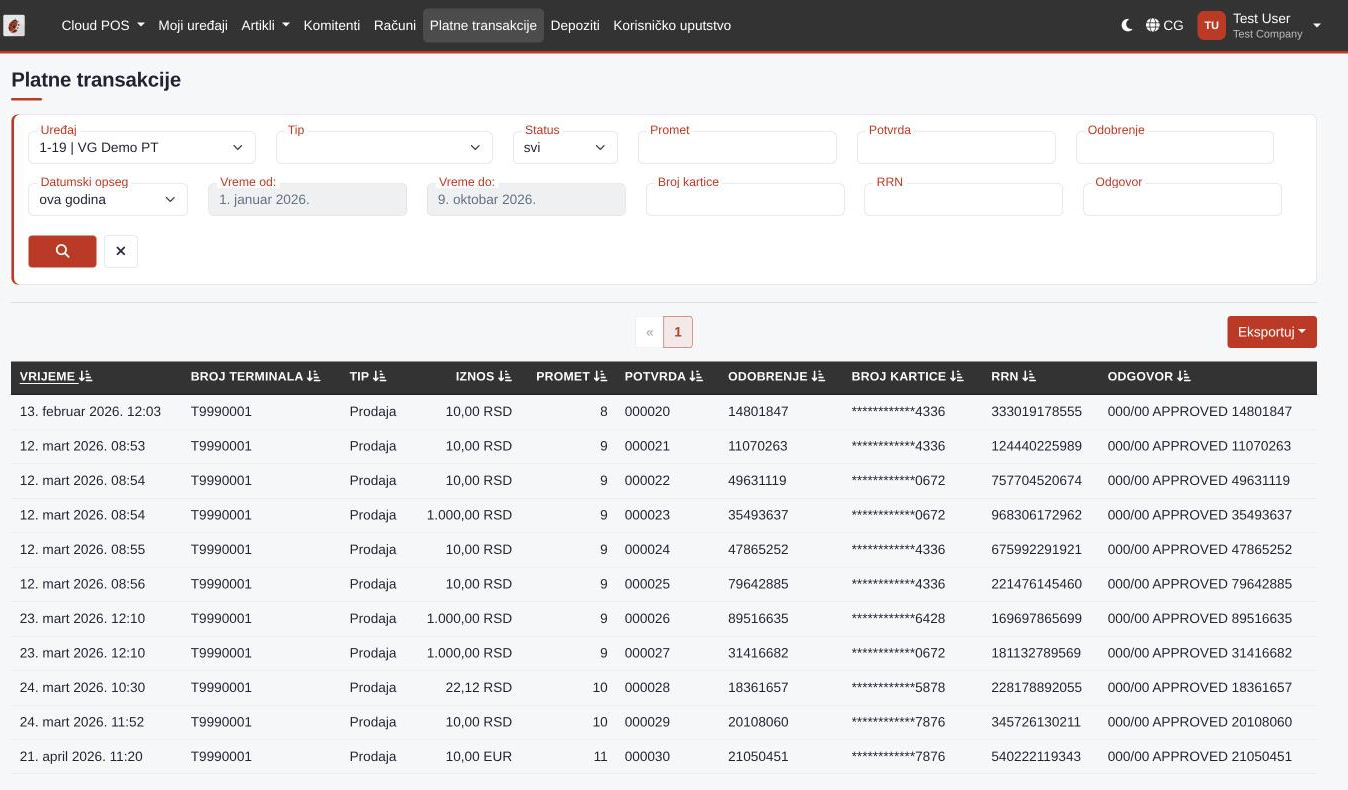This screenshot has width=1348, height=790.
Task: Click the RRN filter field
Action: (963, 199)
